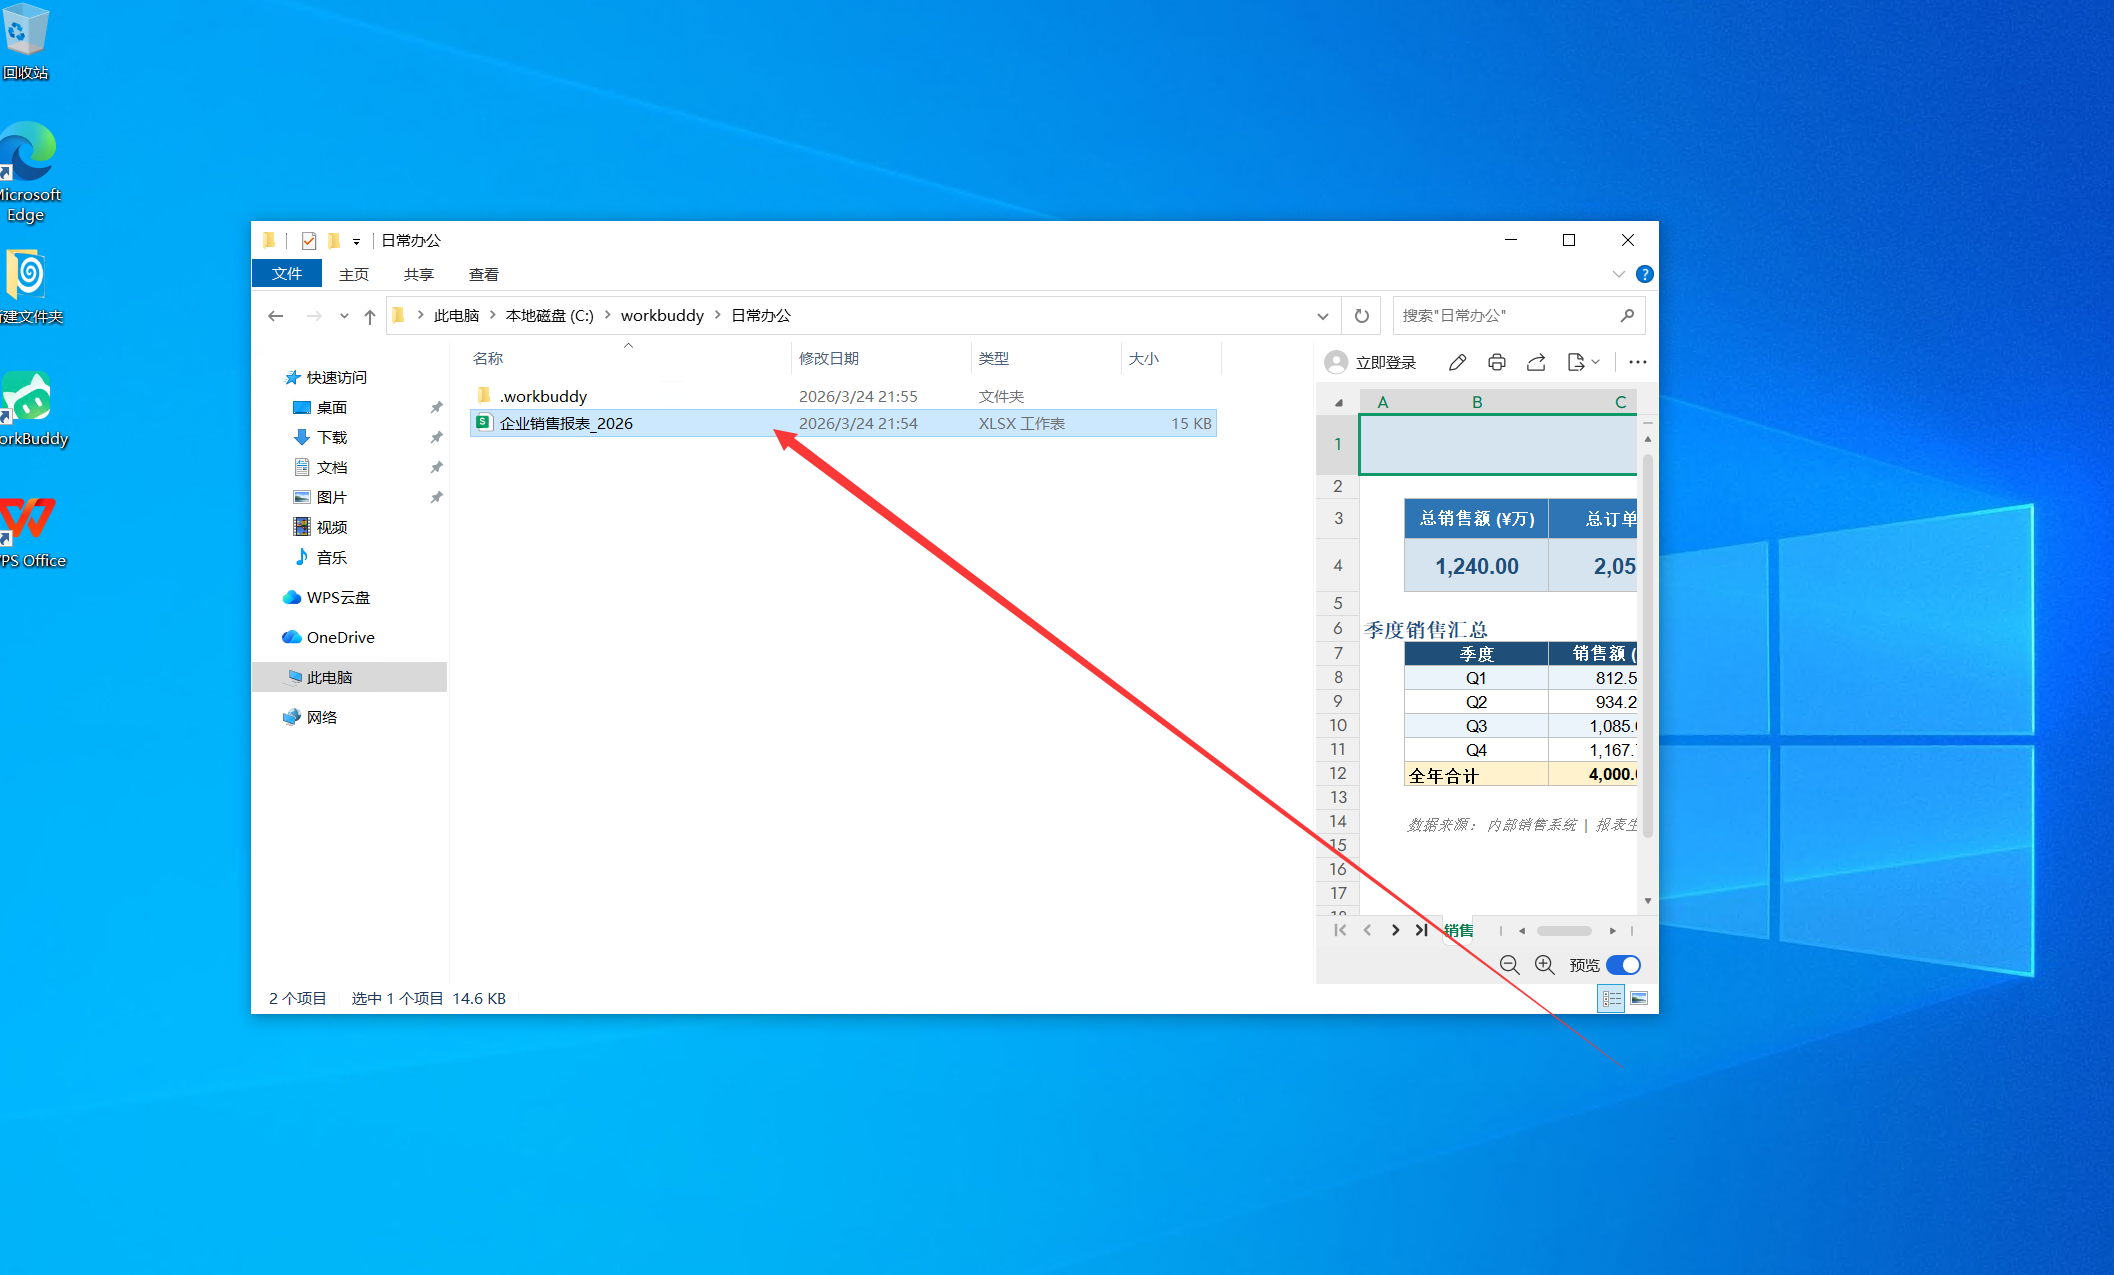Toggle the details view button in the status bar
Image resolution: width=2114 pixels, height=1275 pixels.
coord(1611,998)
